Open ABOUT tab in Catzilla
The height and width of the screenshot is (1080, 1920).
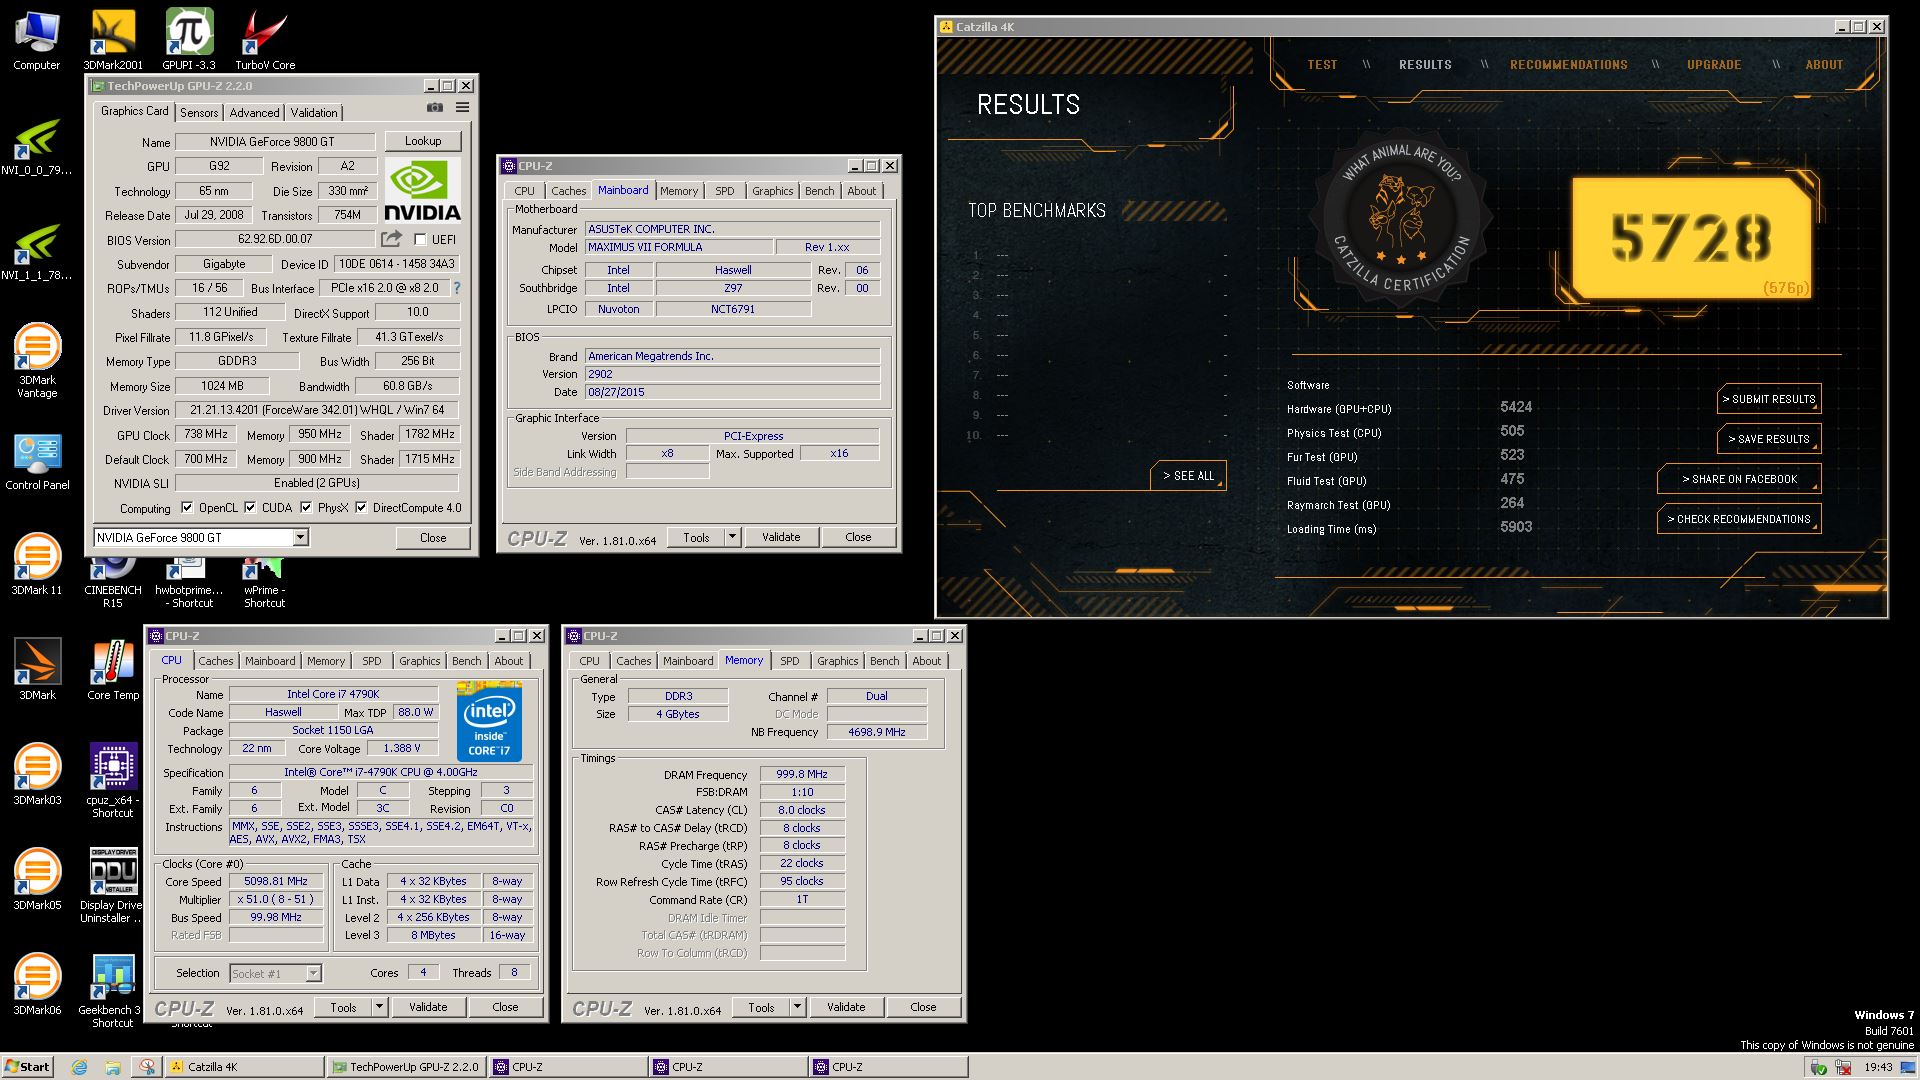point(1824,65)
